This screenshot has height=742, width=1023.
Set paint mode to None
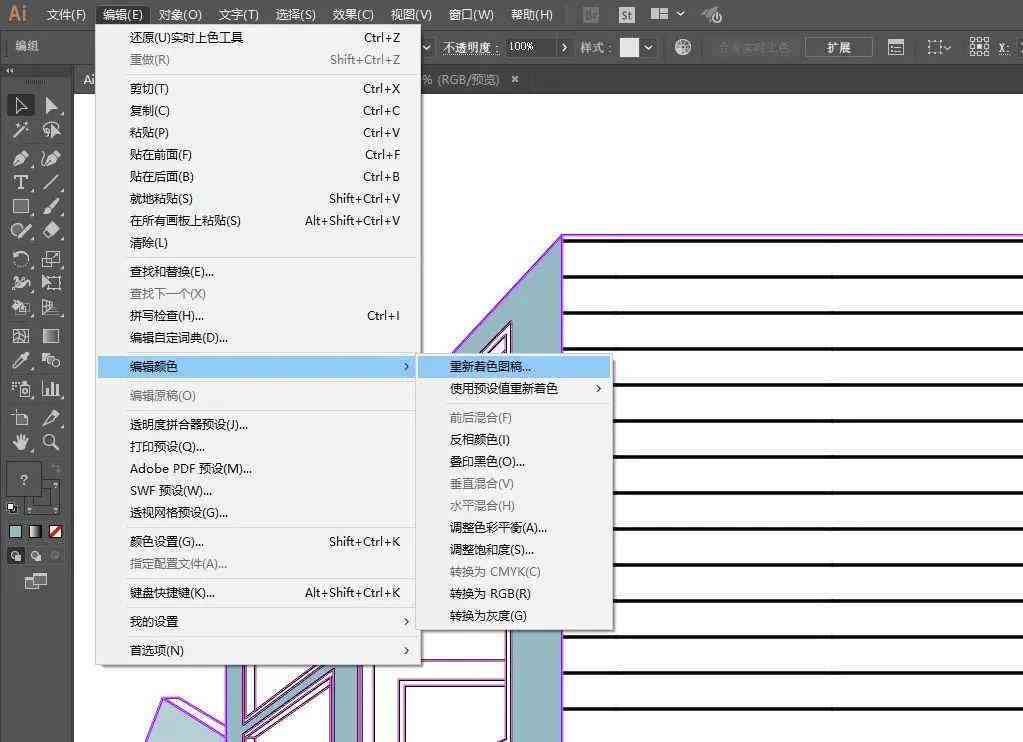(x=55, y=531)
